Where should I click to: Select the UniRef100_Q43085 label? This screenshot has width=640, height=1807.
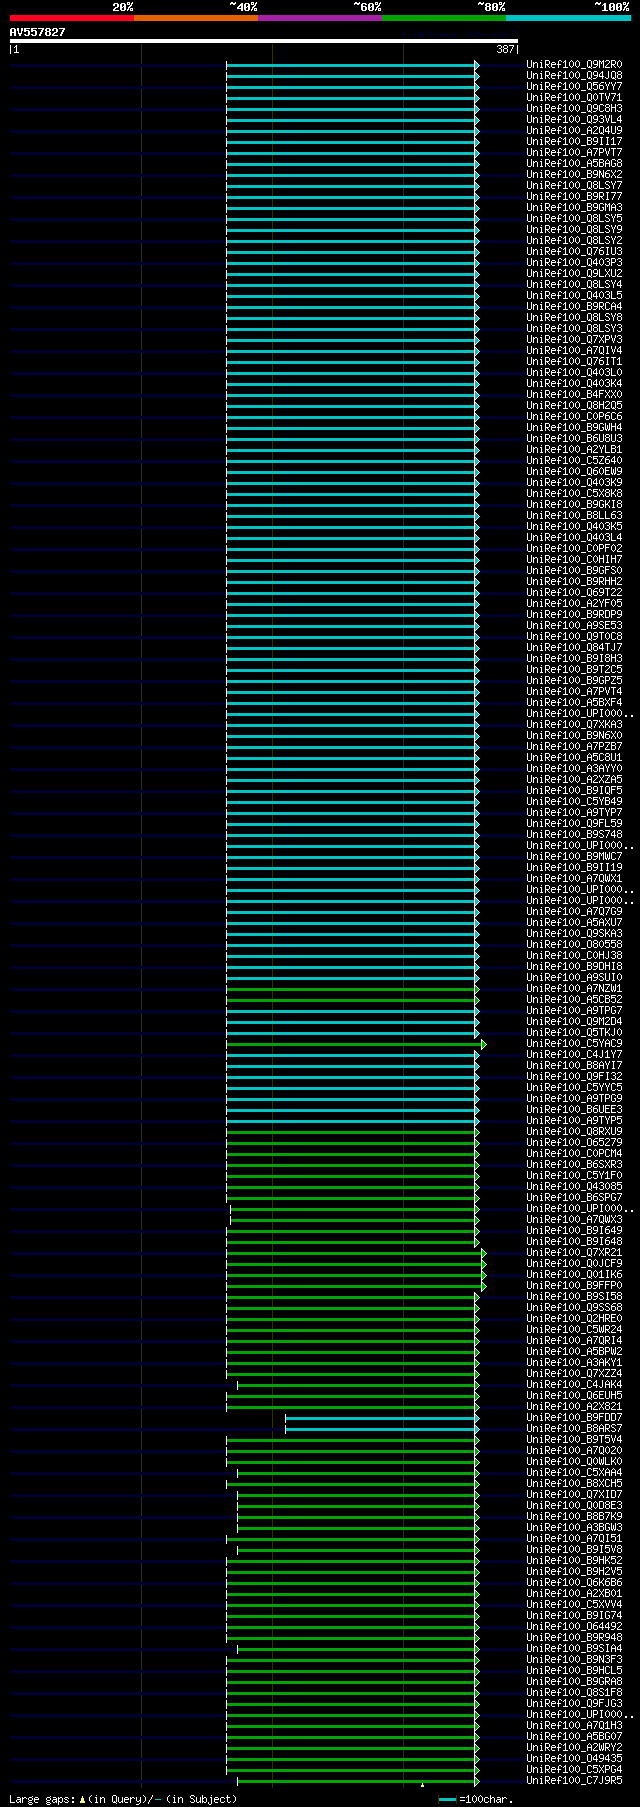(x=574, y=1187)
